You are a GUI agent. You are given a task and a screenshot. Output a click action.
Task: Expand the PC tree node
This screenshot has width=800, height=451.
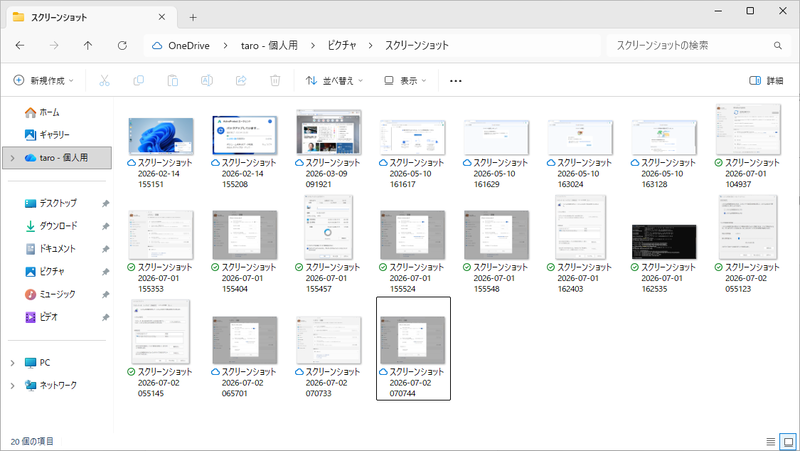tap(13, 363)
